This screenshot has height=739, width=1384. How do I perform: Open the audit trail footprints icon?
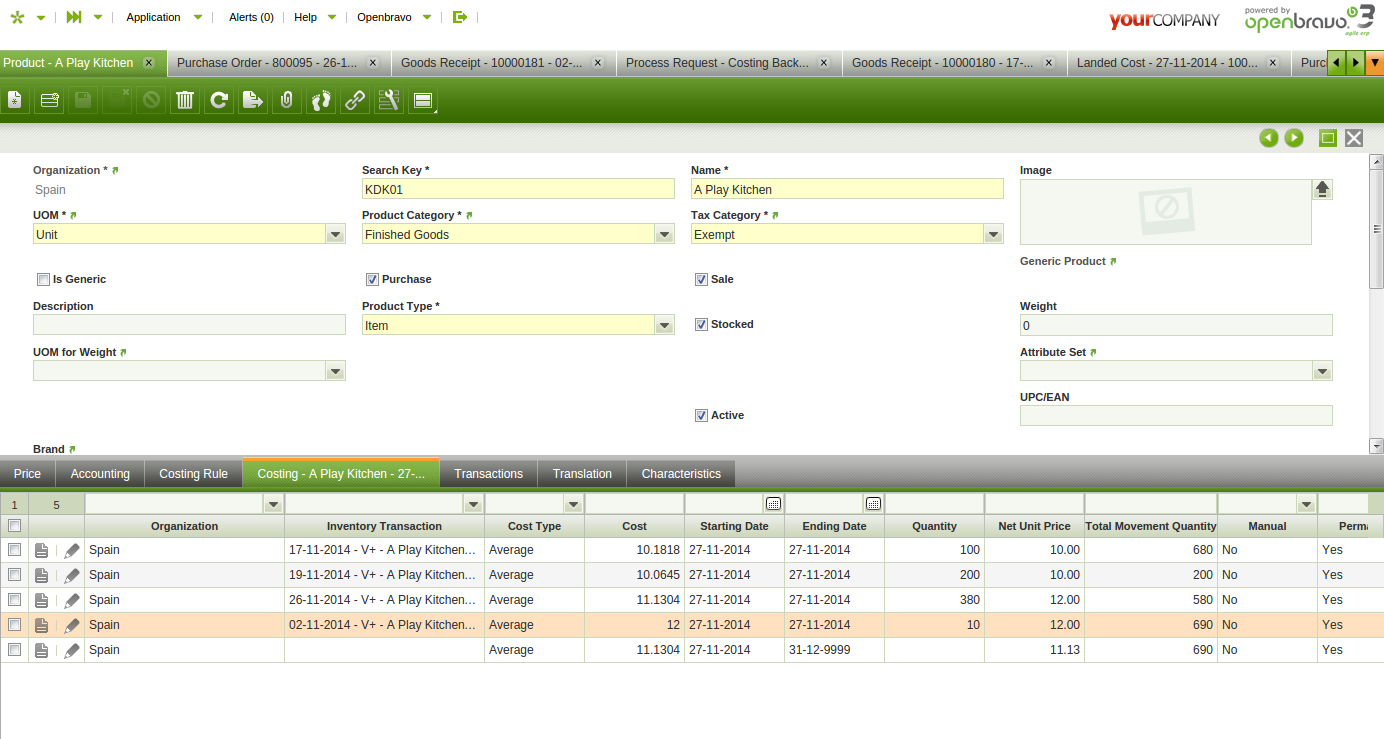pos(320,100)
